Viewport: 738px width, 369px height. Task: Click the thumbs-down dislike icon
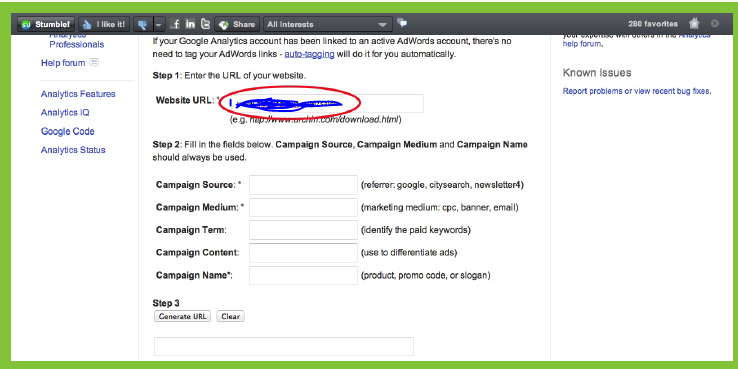click(x=142, y=24)
